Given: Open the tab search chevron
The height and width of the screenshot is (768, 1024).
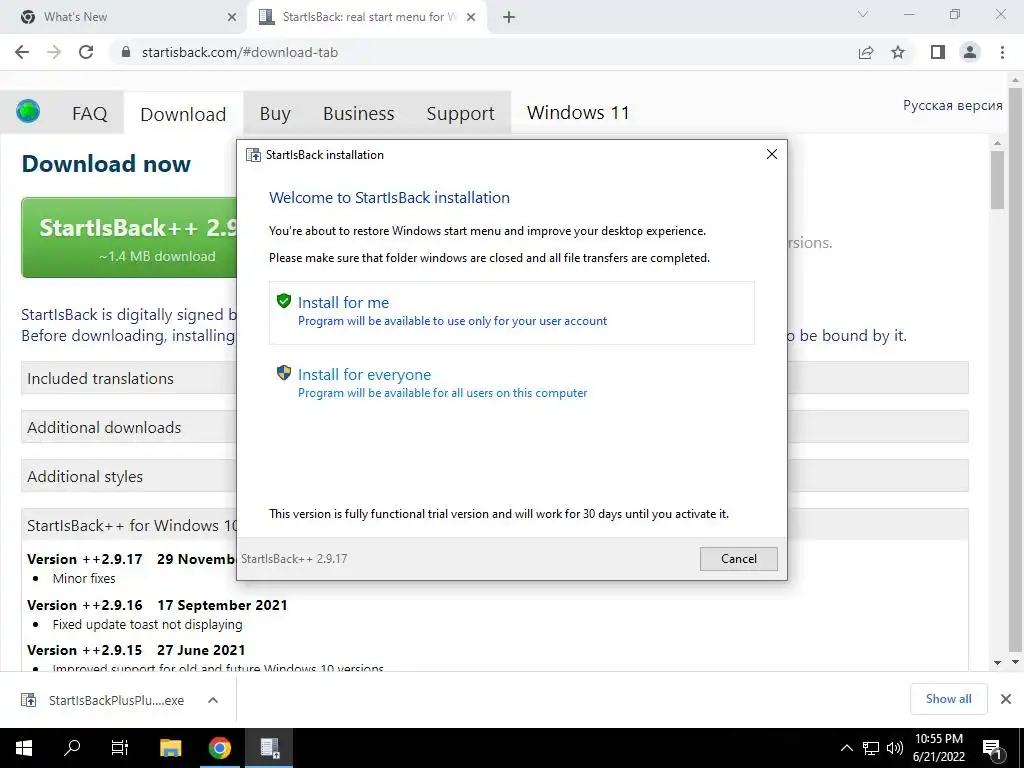Looking at the screenshot, I should pyautogui.click(x=863, y=14).
